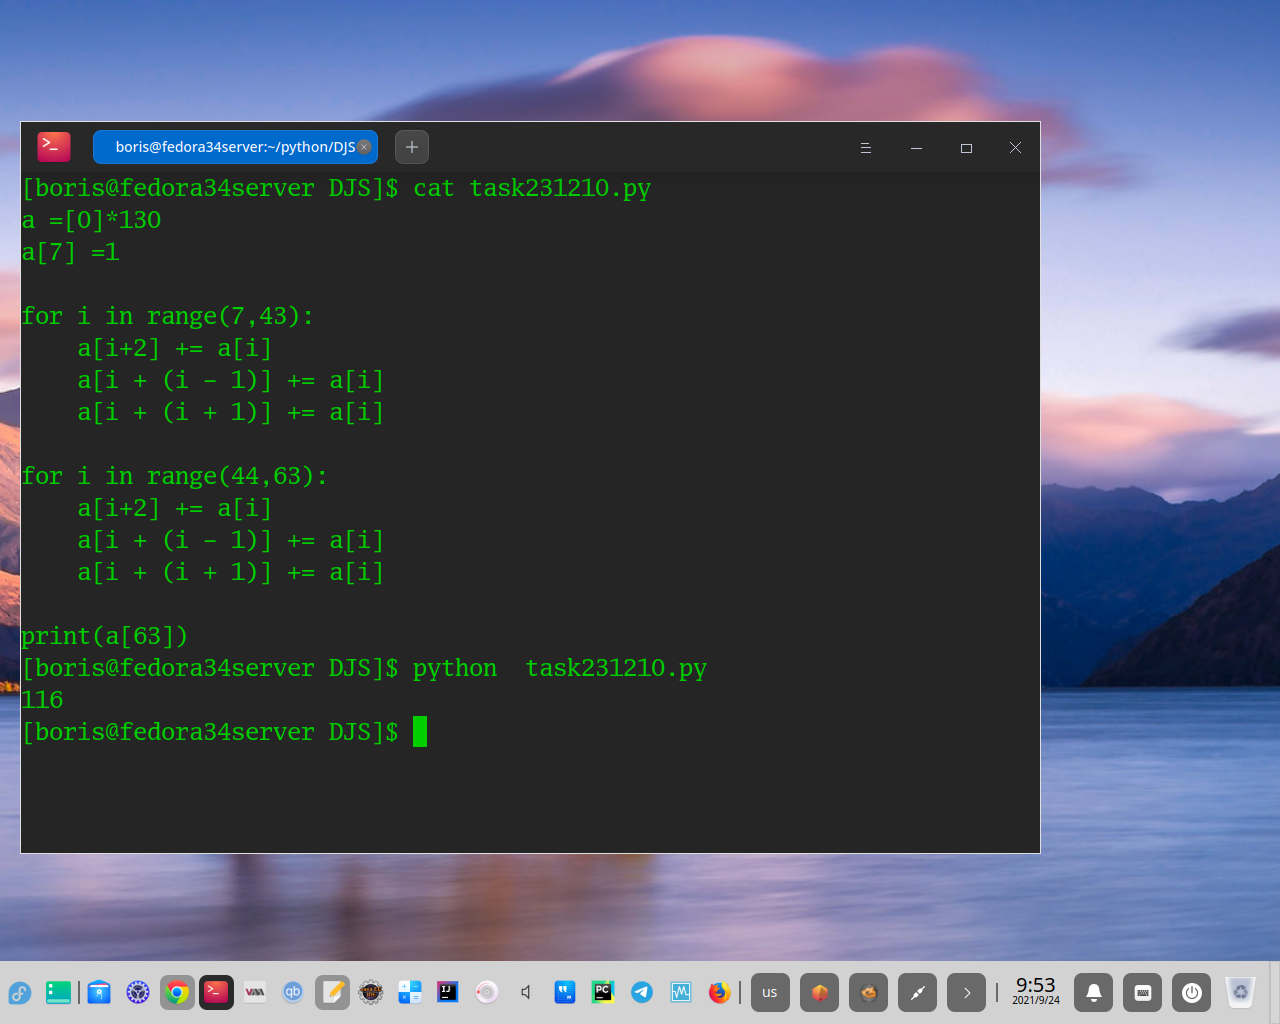Toggle the virtual keyboard

tap(1143, 992)
